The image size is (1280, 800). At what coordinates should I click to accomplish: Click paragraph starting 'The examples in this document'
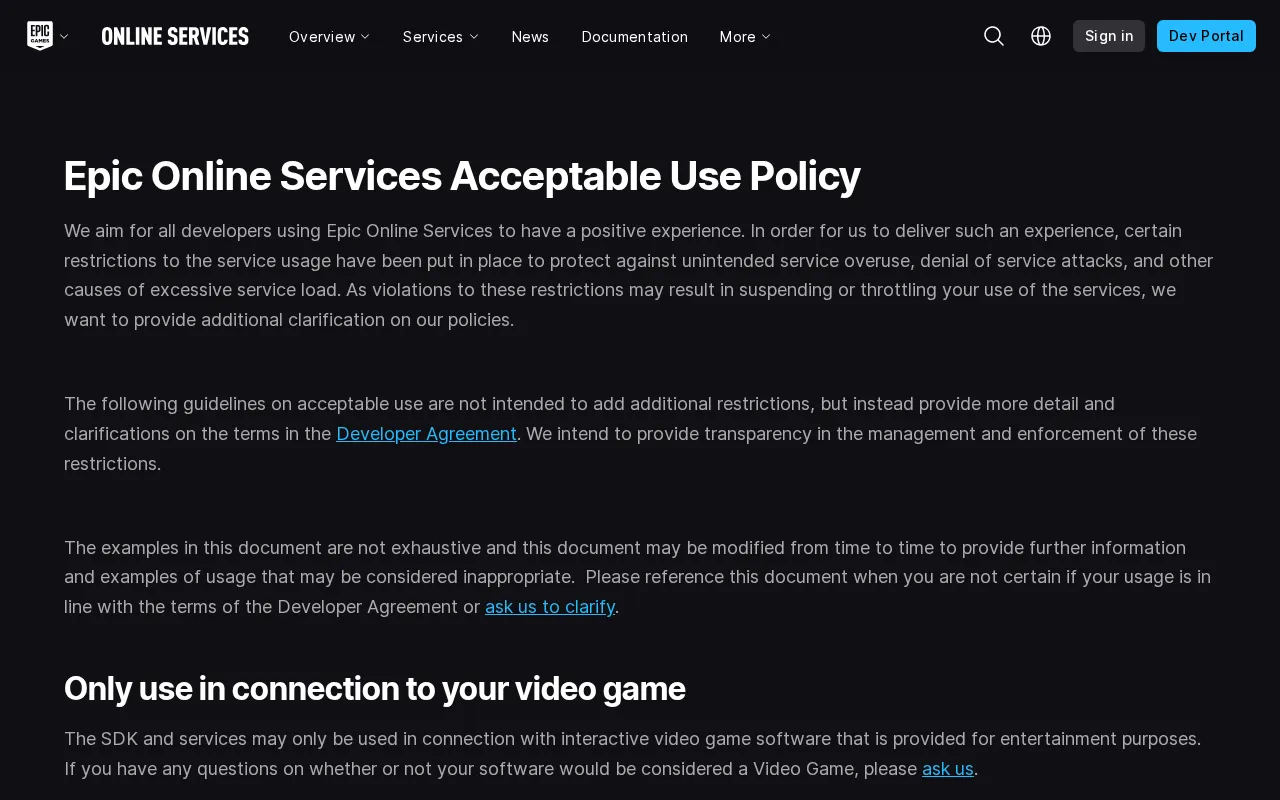click(640, 577)
